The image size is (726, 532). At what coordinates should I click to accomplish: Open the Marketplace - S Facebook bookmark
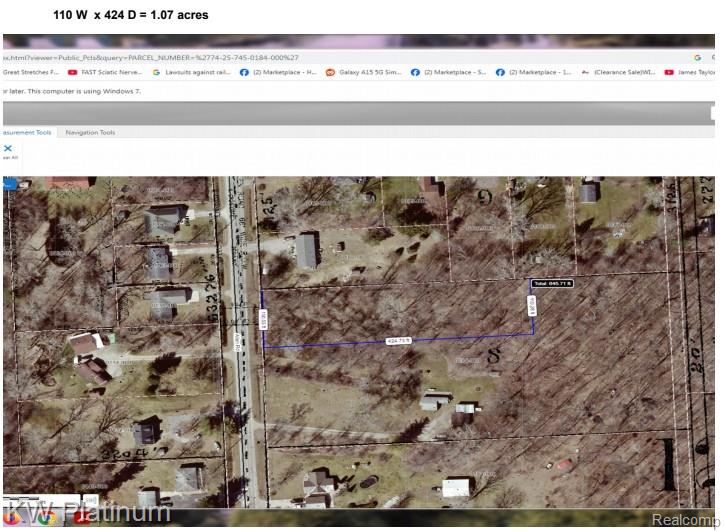[x=448, y=72]
